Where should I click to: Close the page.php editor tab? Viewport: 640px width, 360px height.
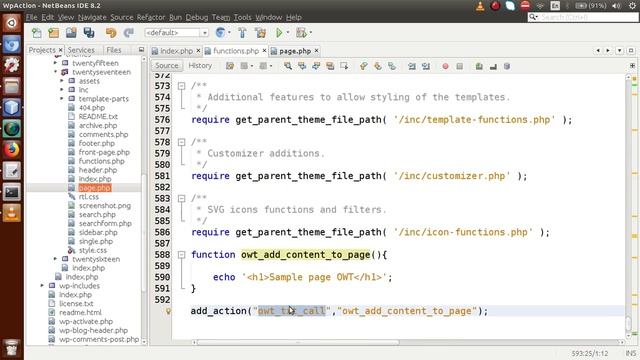pos(316,51)
